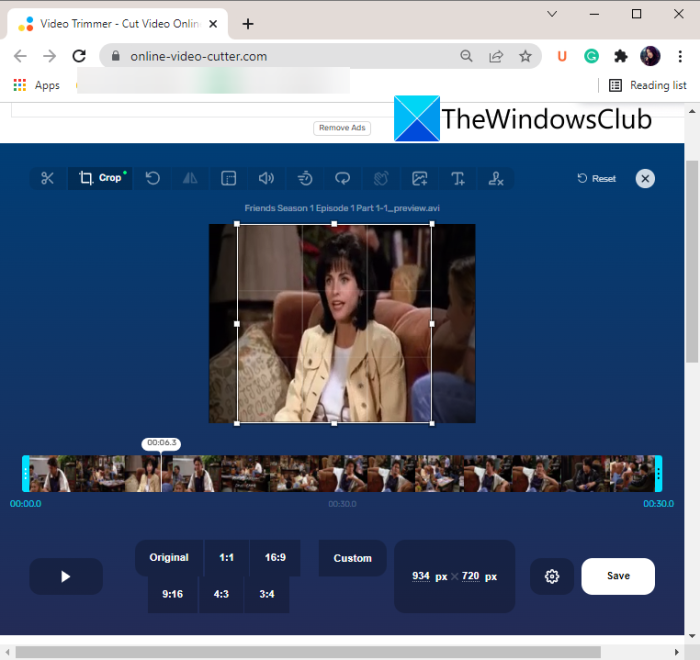Choose the 9:16 aspect ratio
700x660 pixels.
(x=173, y=594)
